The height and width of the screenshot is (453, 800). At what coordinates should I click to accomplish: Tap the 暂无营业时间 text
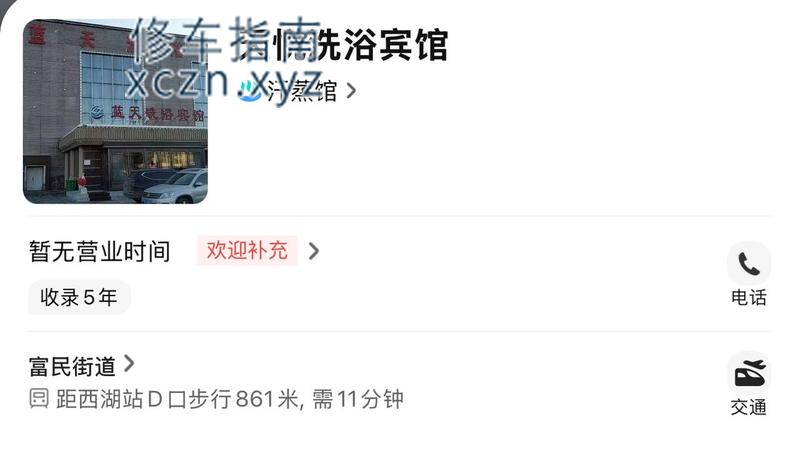(99, 251)
